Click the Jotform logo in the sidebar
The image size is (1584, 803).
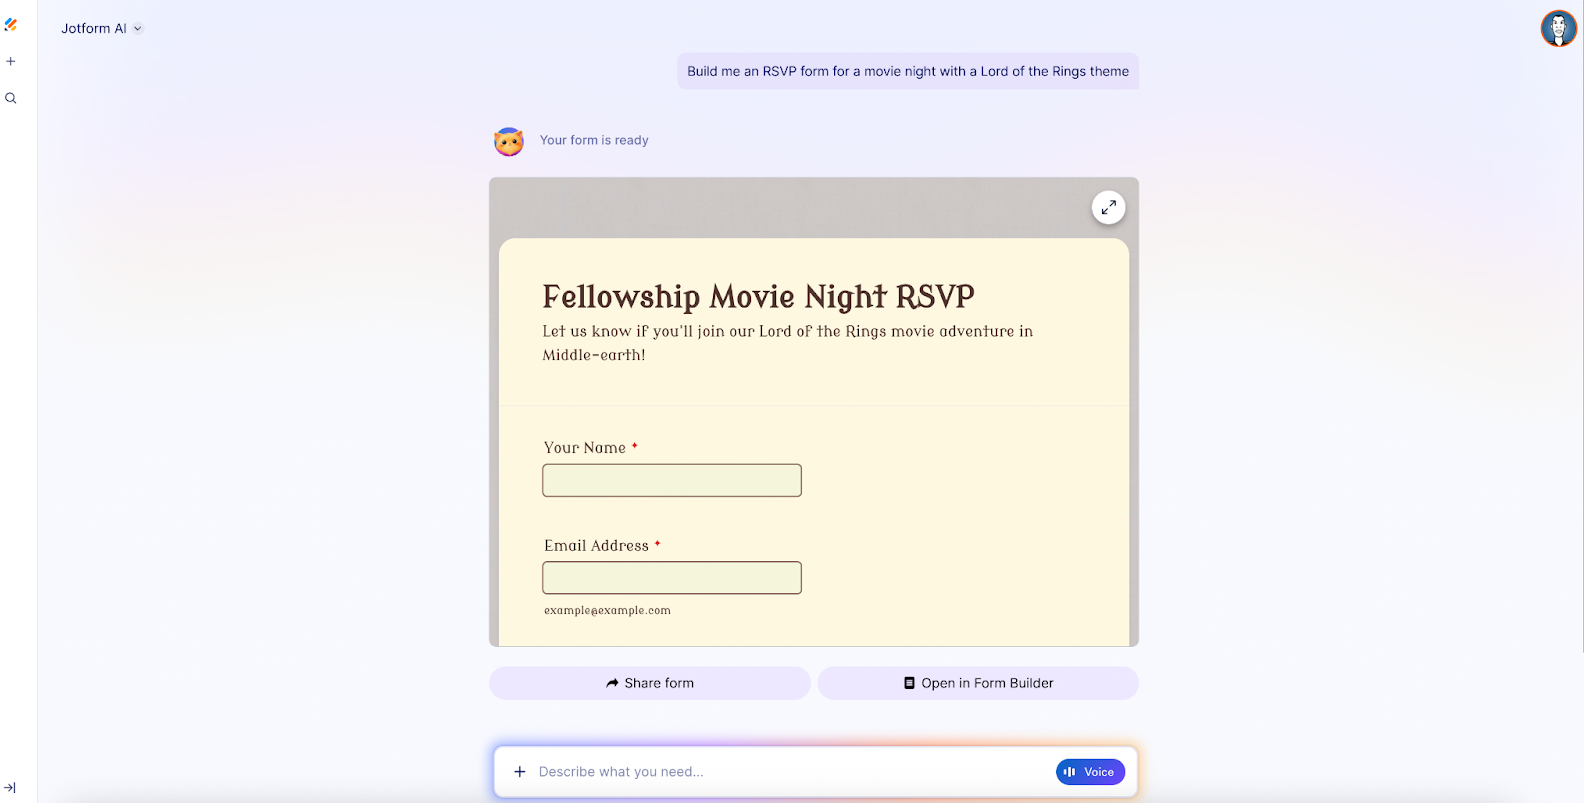pos(11,24)
